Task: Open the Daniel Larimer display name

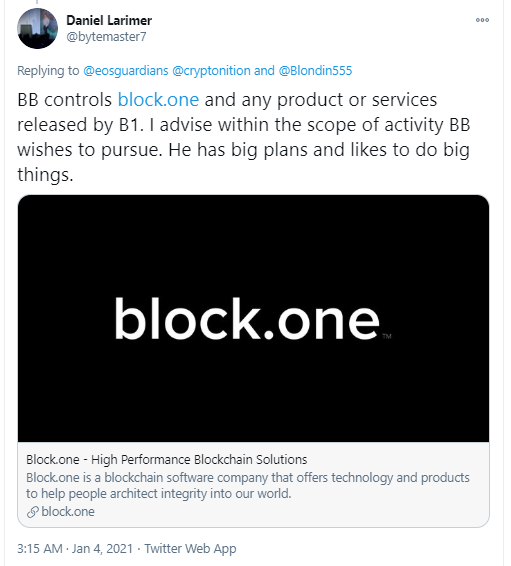Action: point(109,20)
